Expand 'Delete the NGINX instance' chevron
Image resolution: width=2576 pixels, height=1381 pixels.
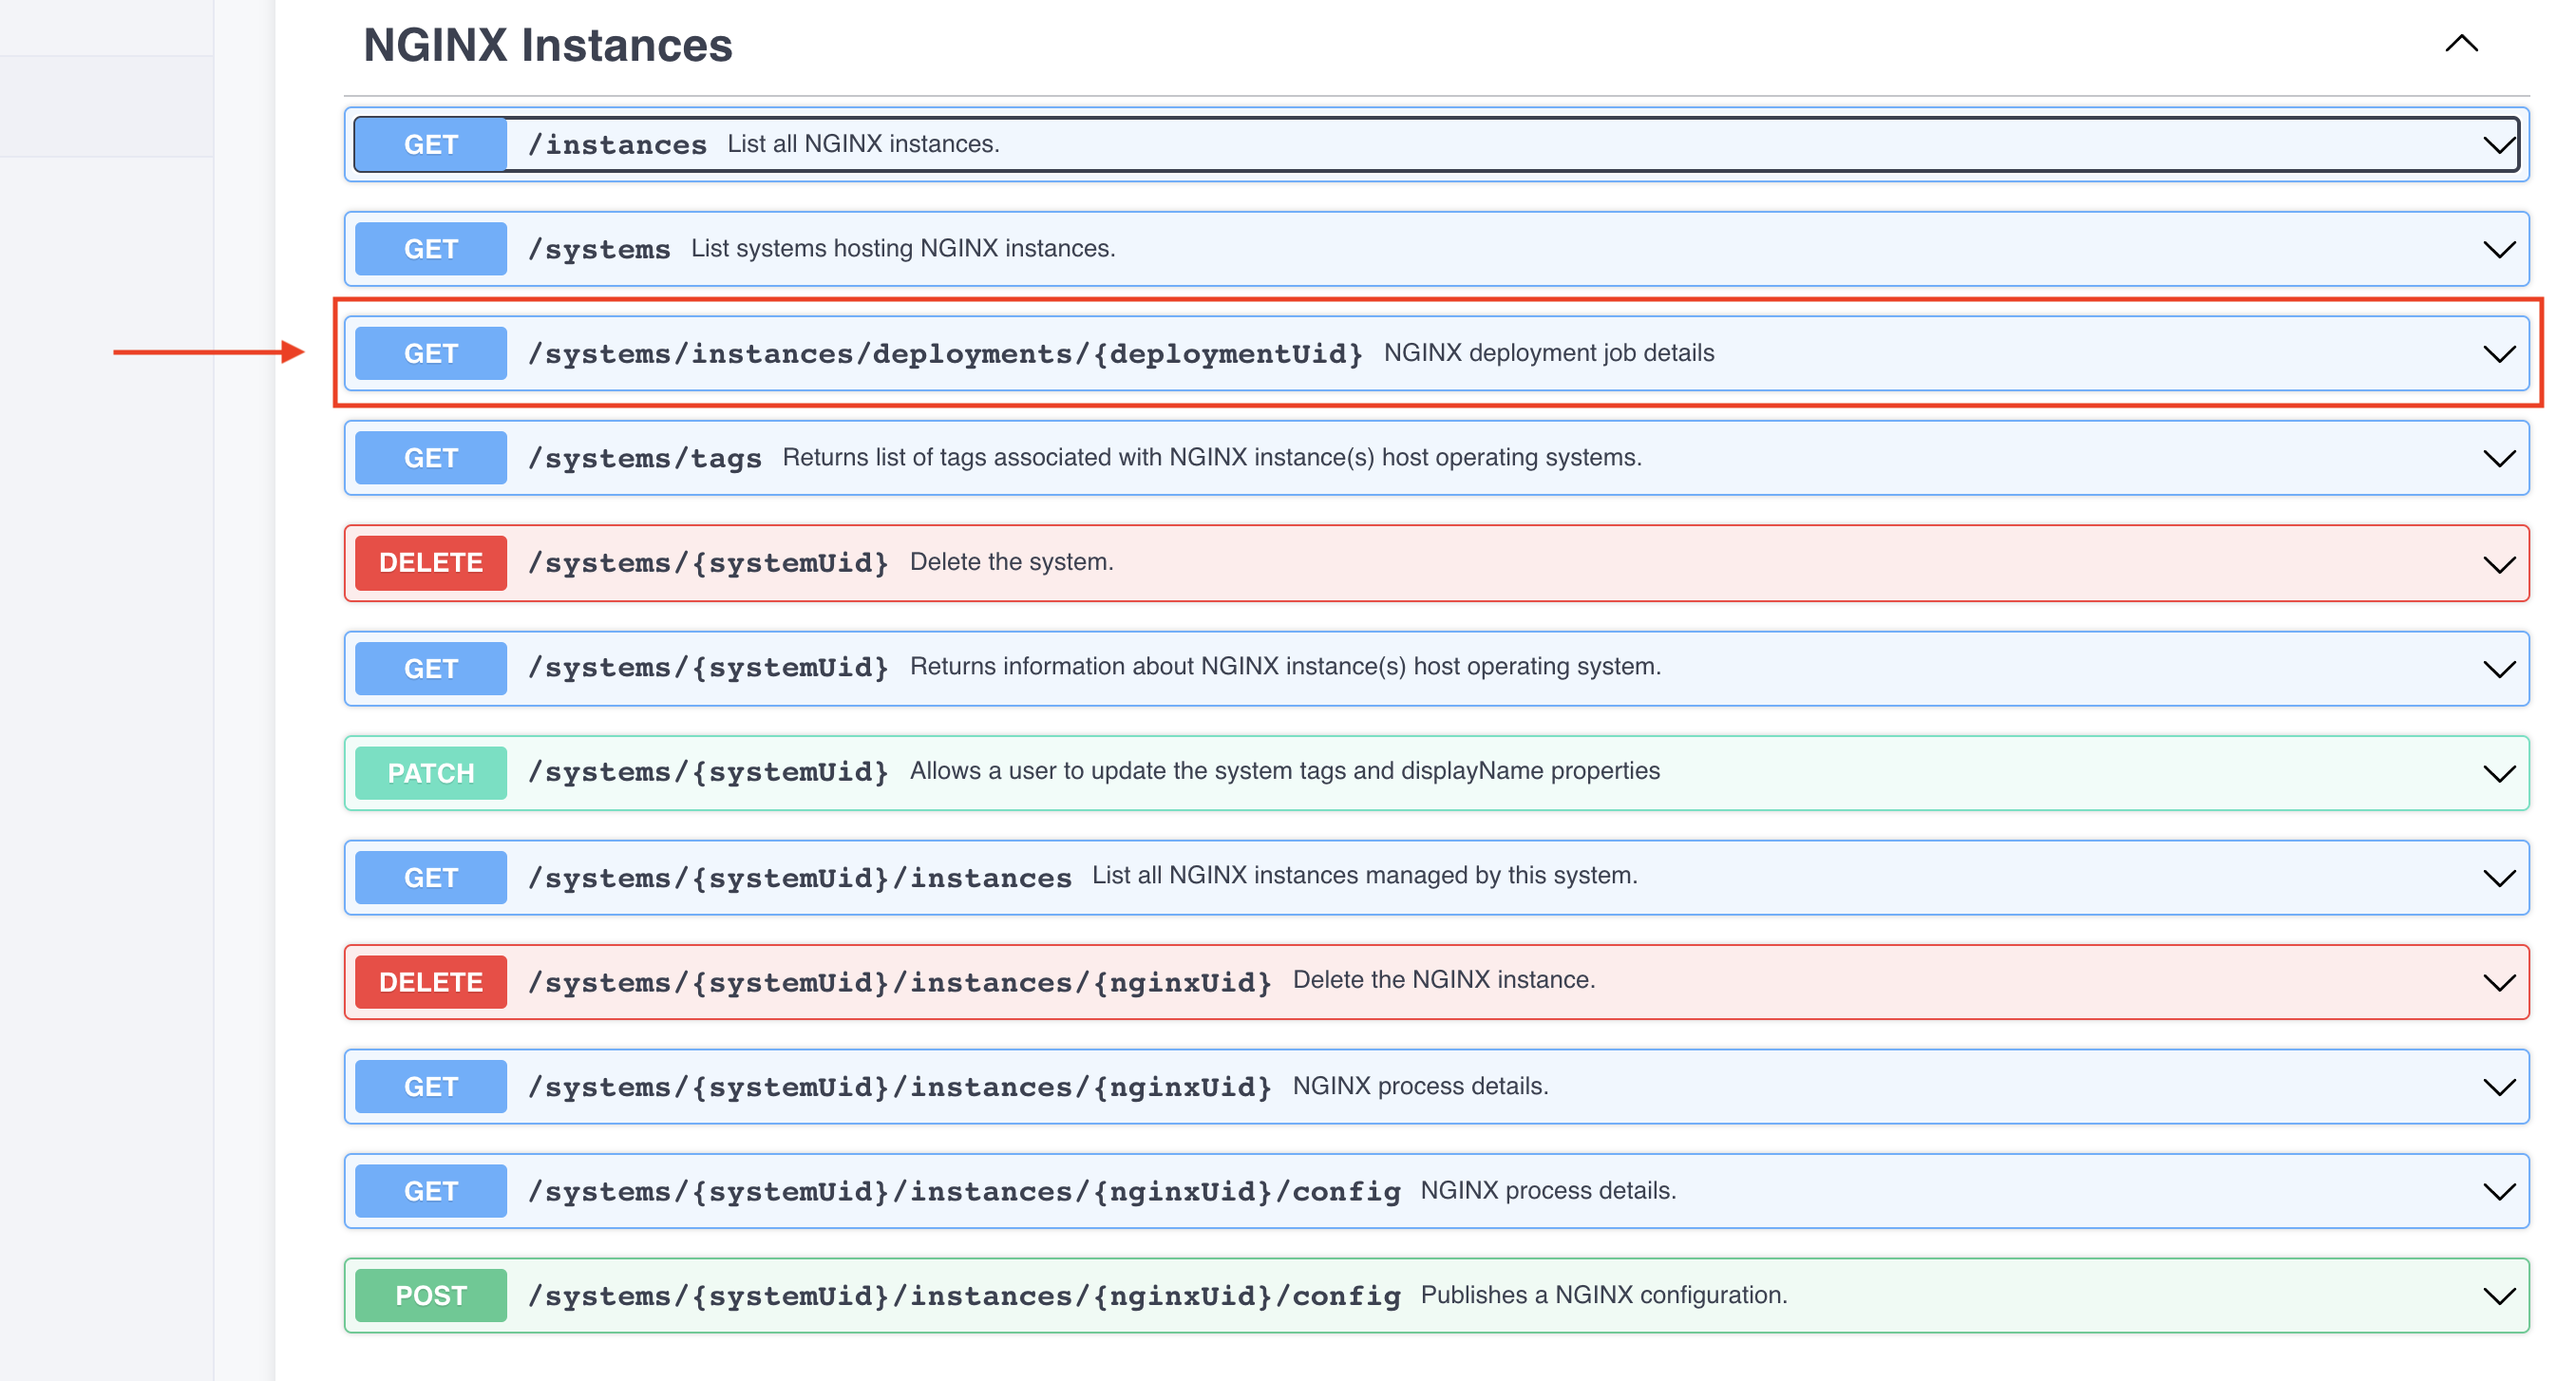click(x=2499, y=983)
